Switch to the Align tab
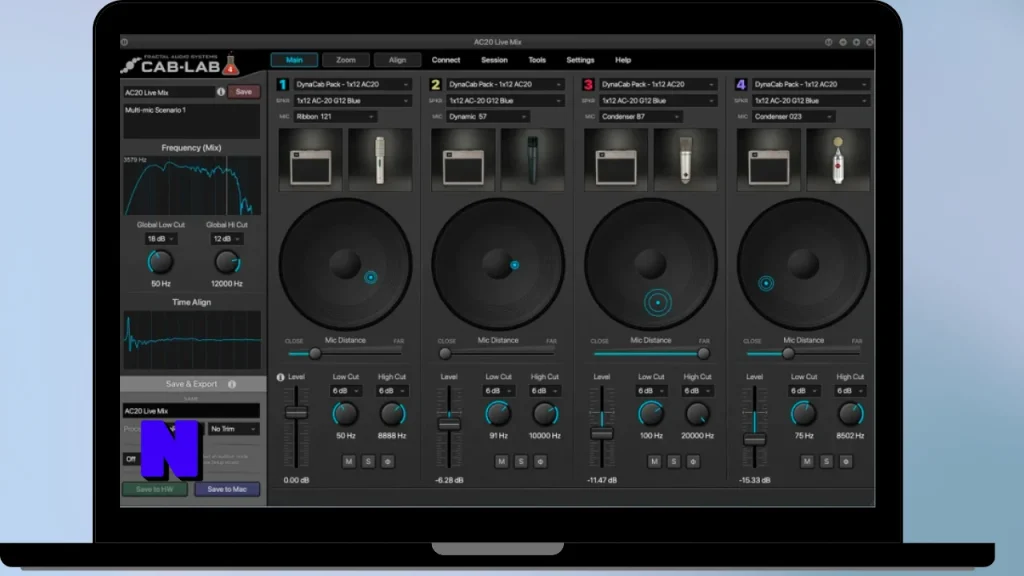 click(x=398, y=60)
